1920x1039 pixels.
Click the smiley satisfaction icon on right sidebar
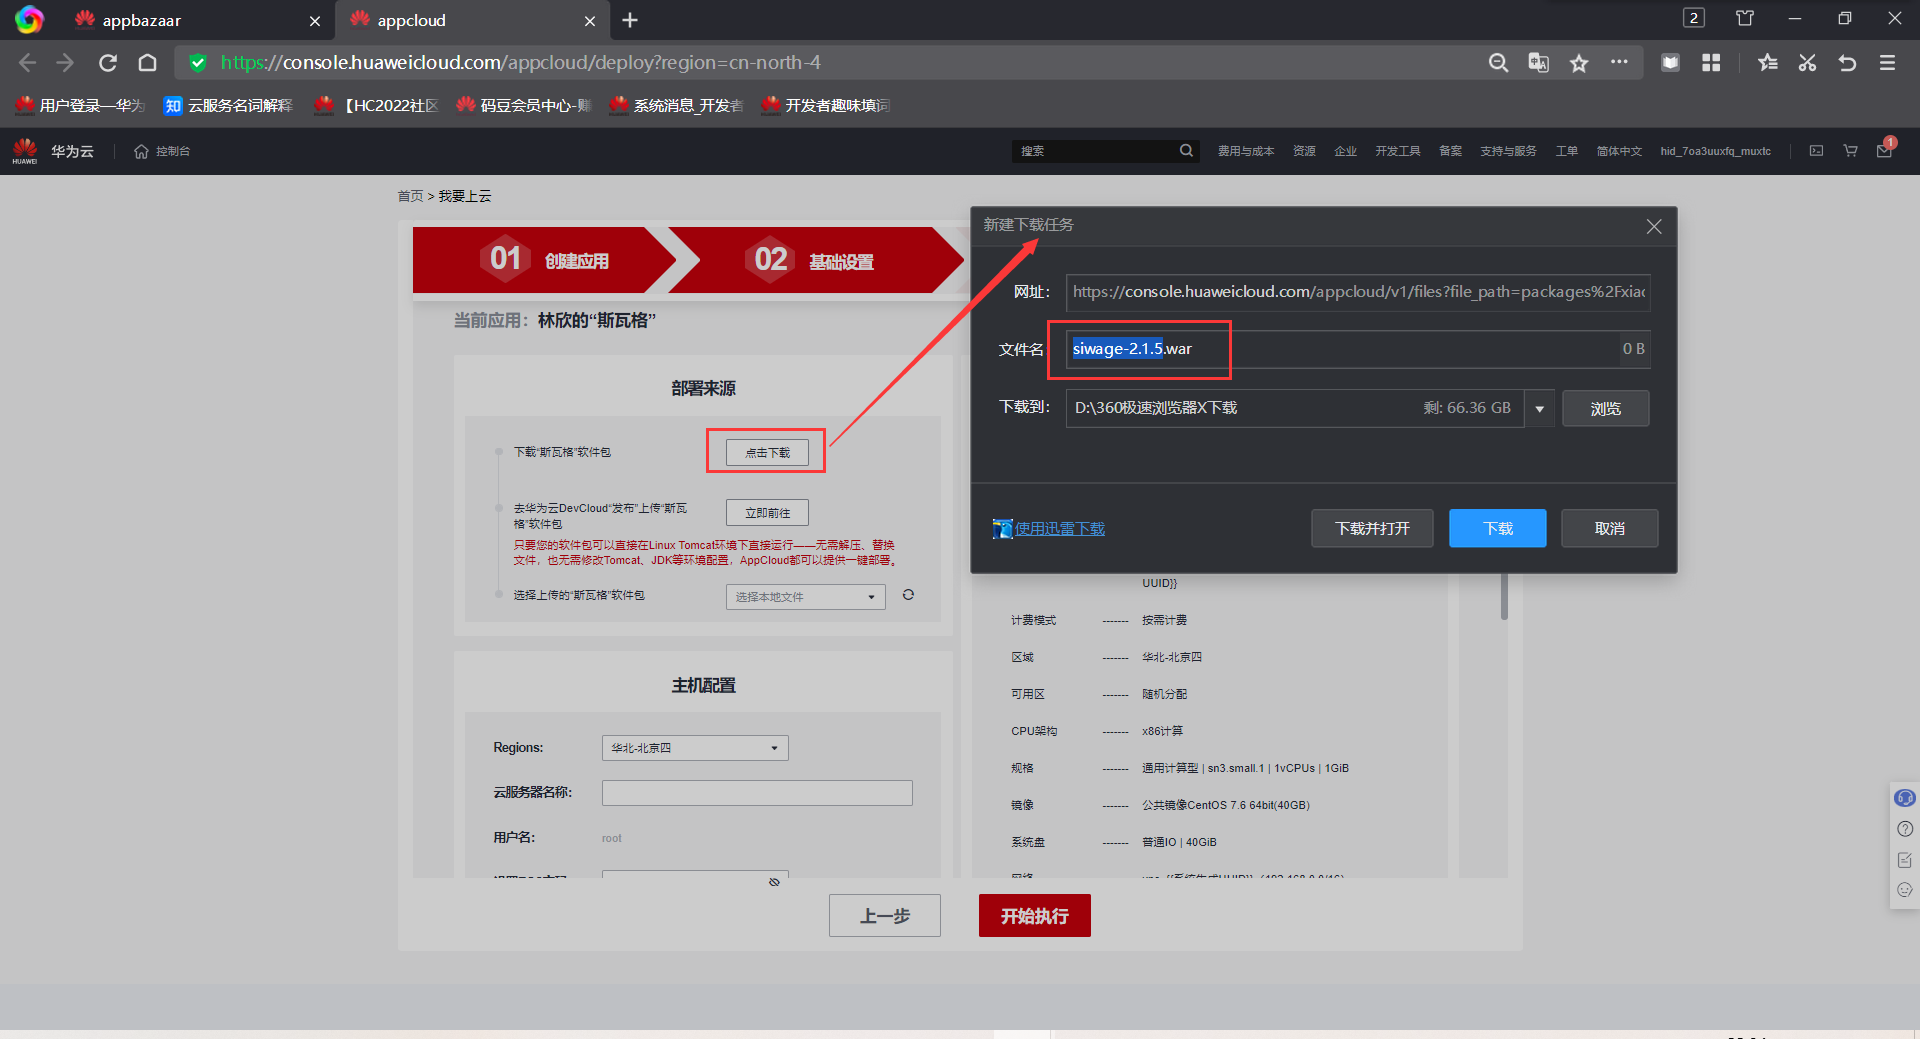(x=1905, y=890)
